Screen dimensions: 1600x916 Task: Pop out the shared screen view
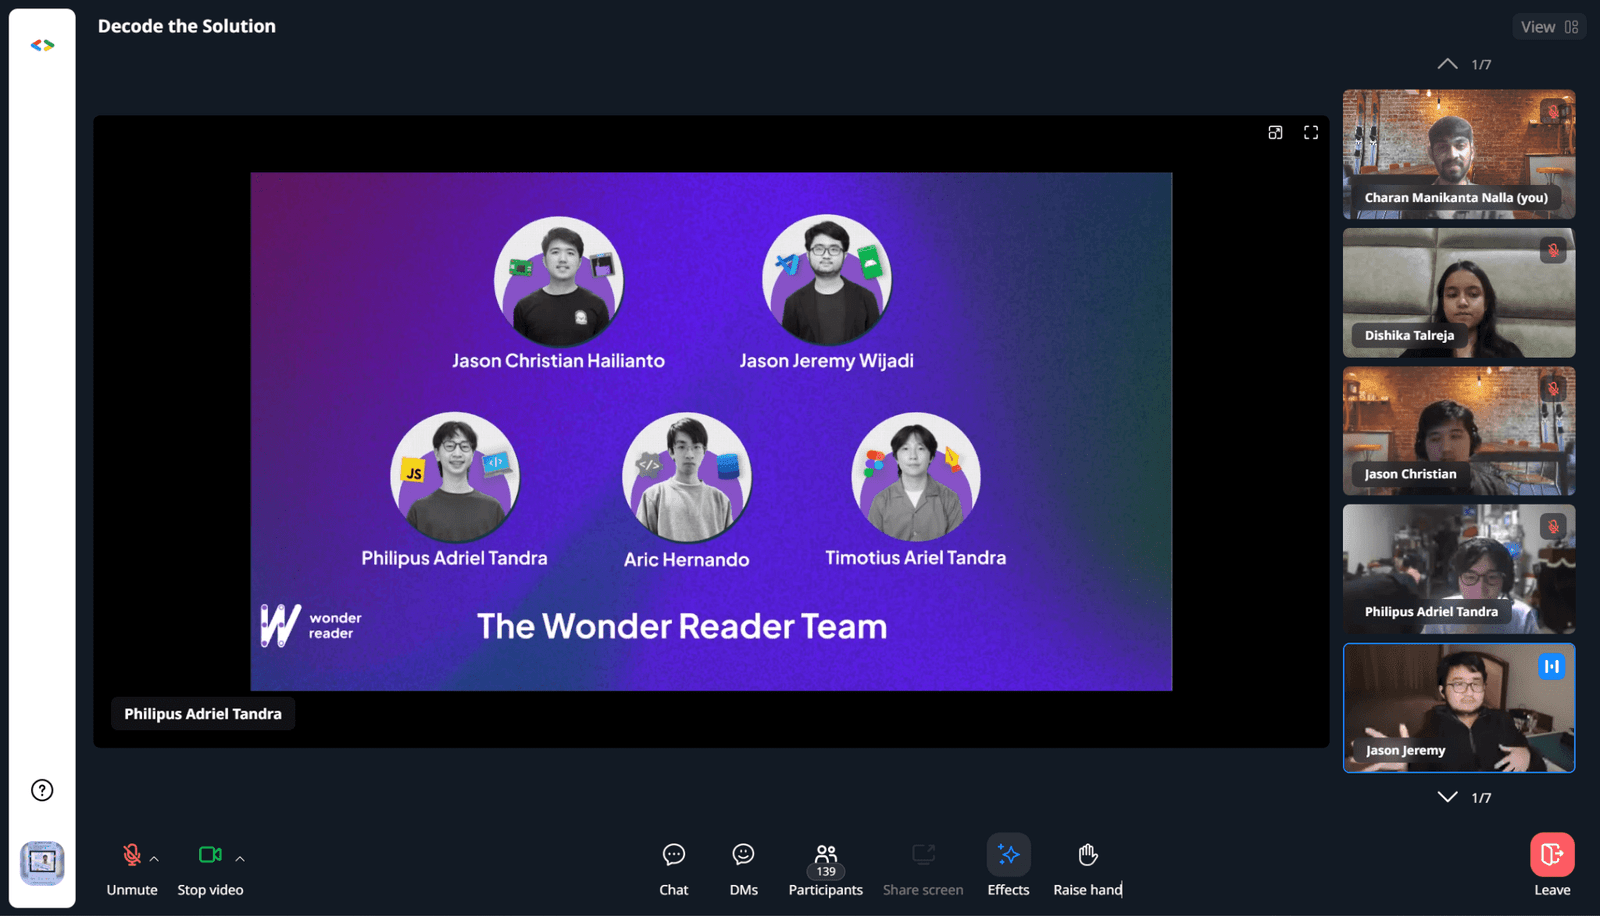point(1275,132)
